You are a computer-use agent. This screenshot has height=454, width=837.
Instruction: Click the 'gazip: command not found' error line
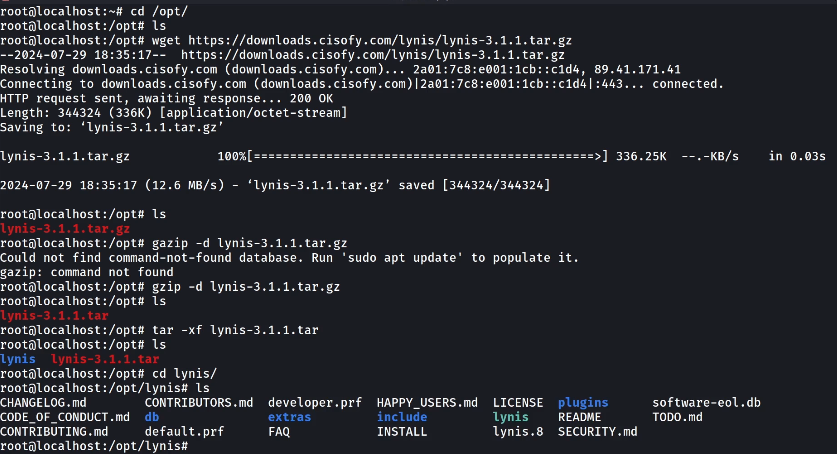[87, 272]
